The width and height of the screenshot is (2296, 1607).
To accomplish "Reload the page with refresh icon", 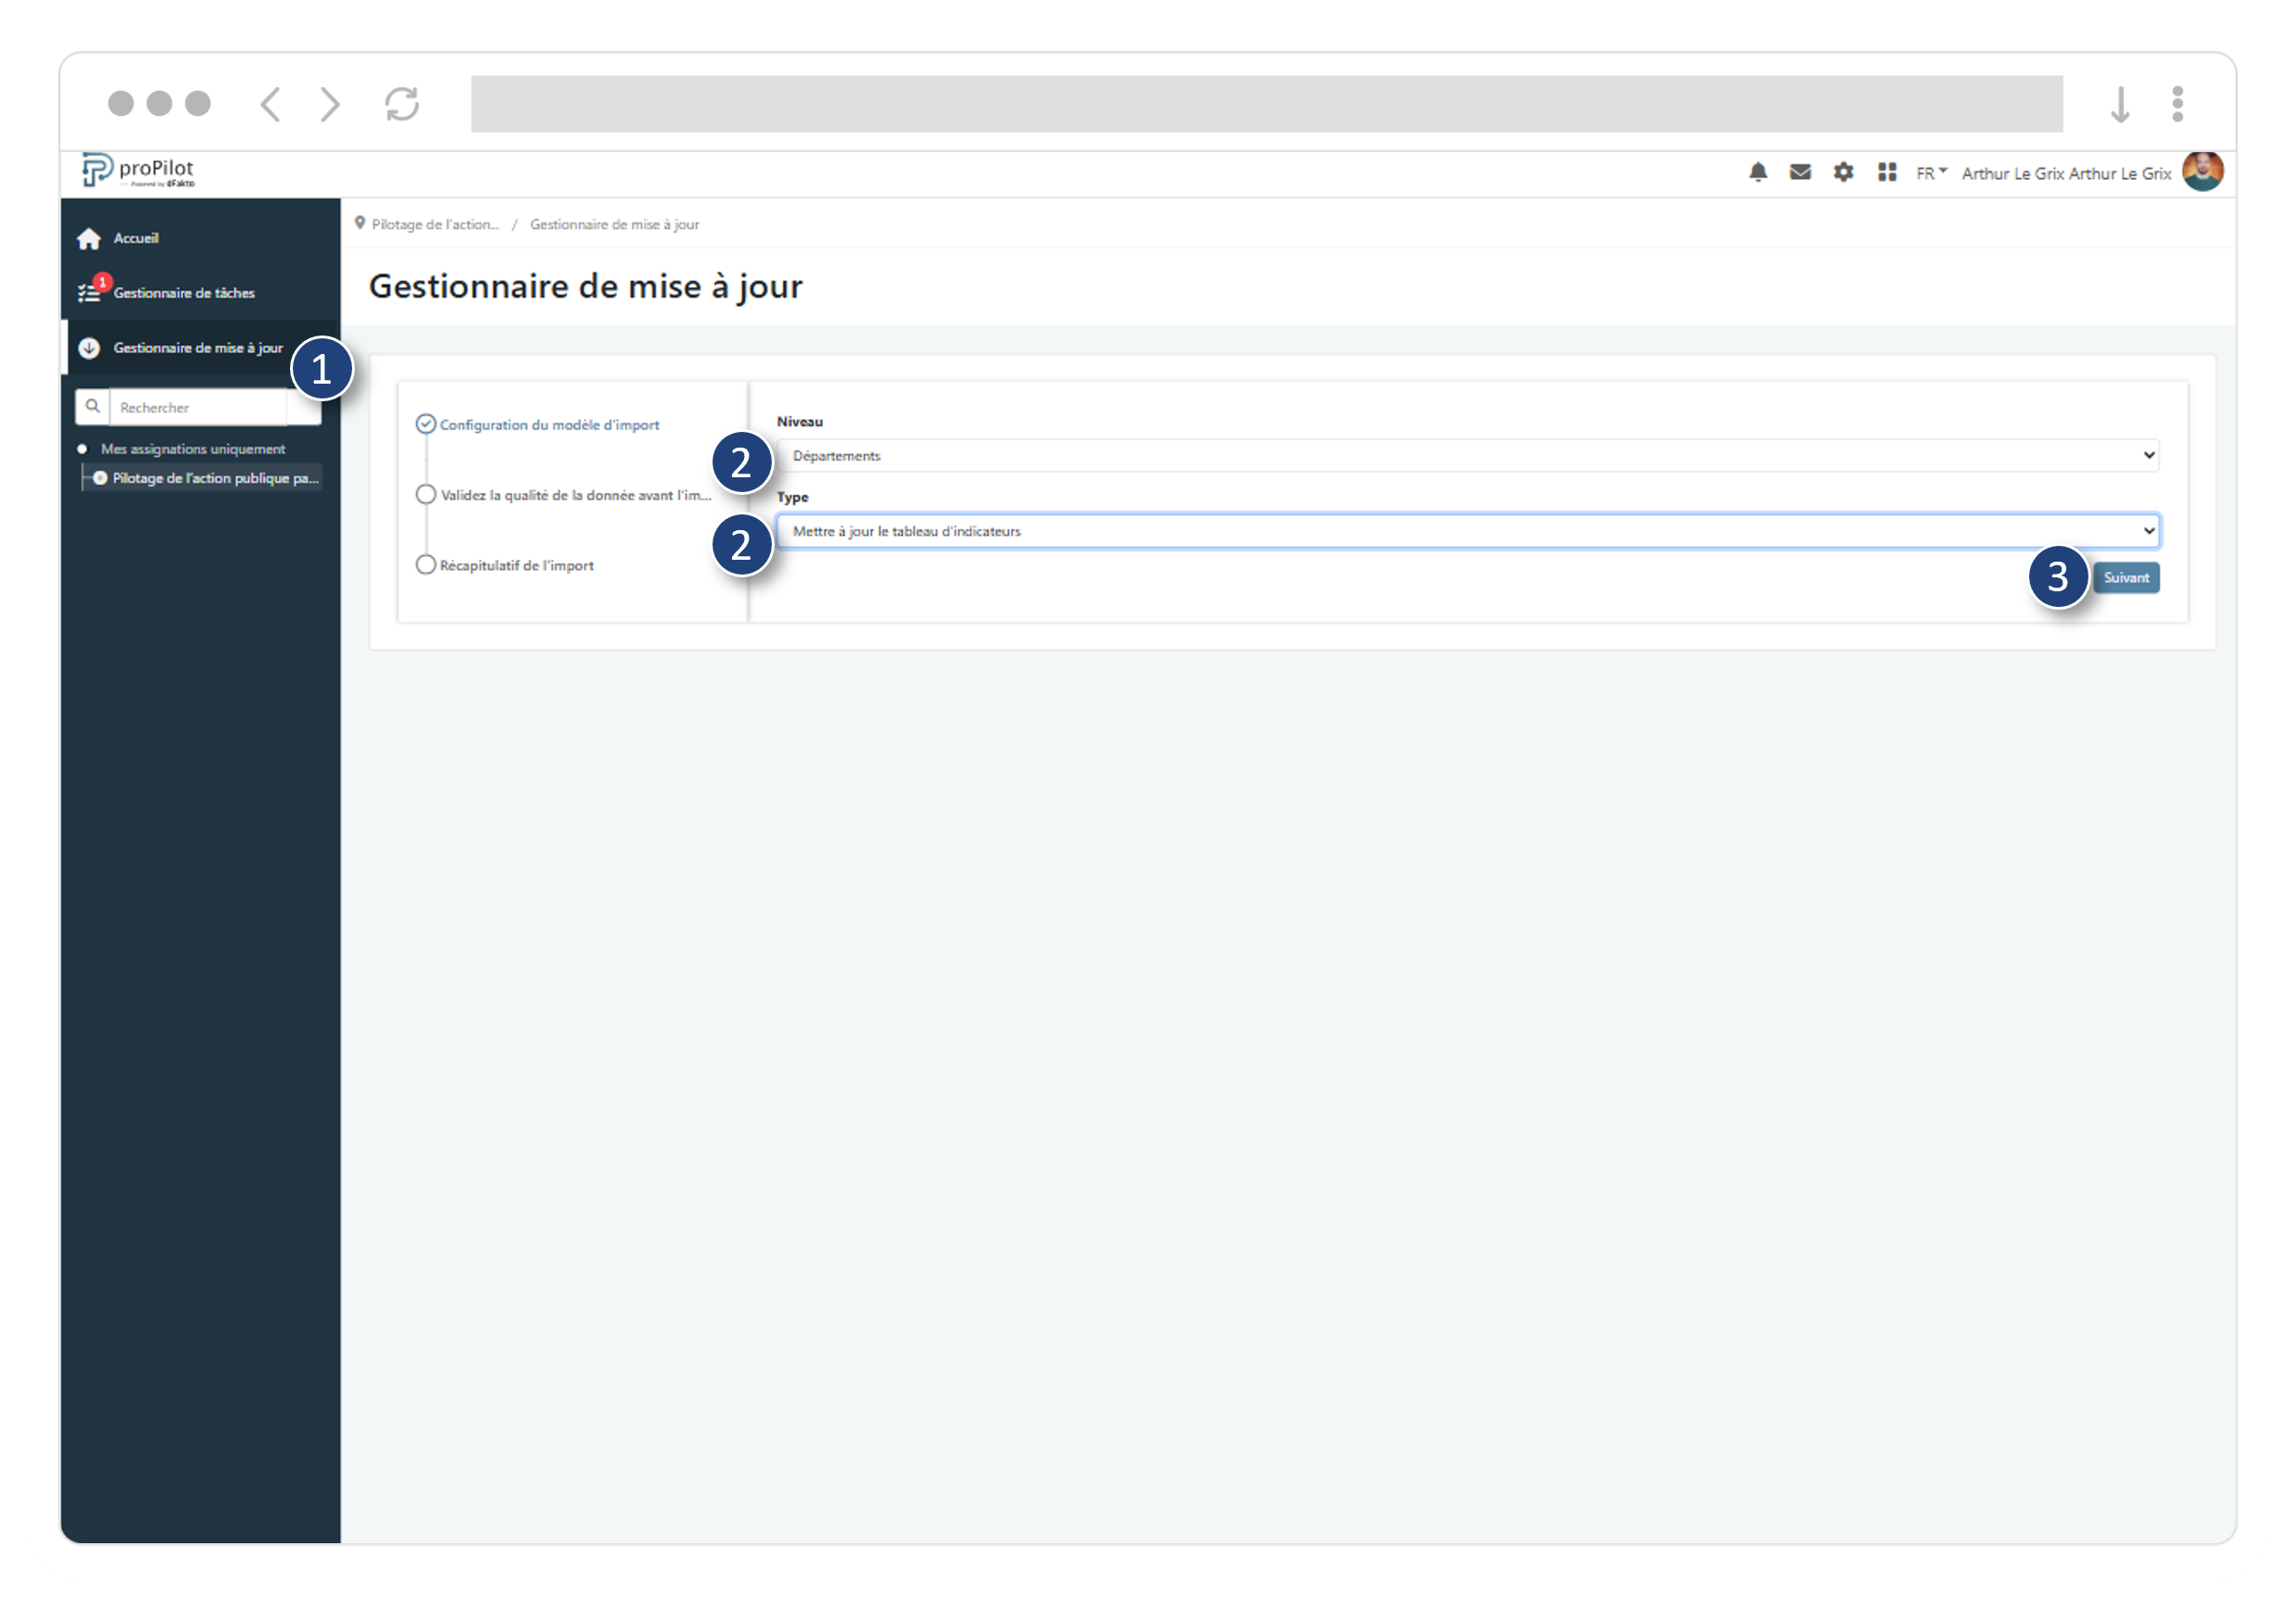I will coord(402,104).
